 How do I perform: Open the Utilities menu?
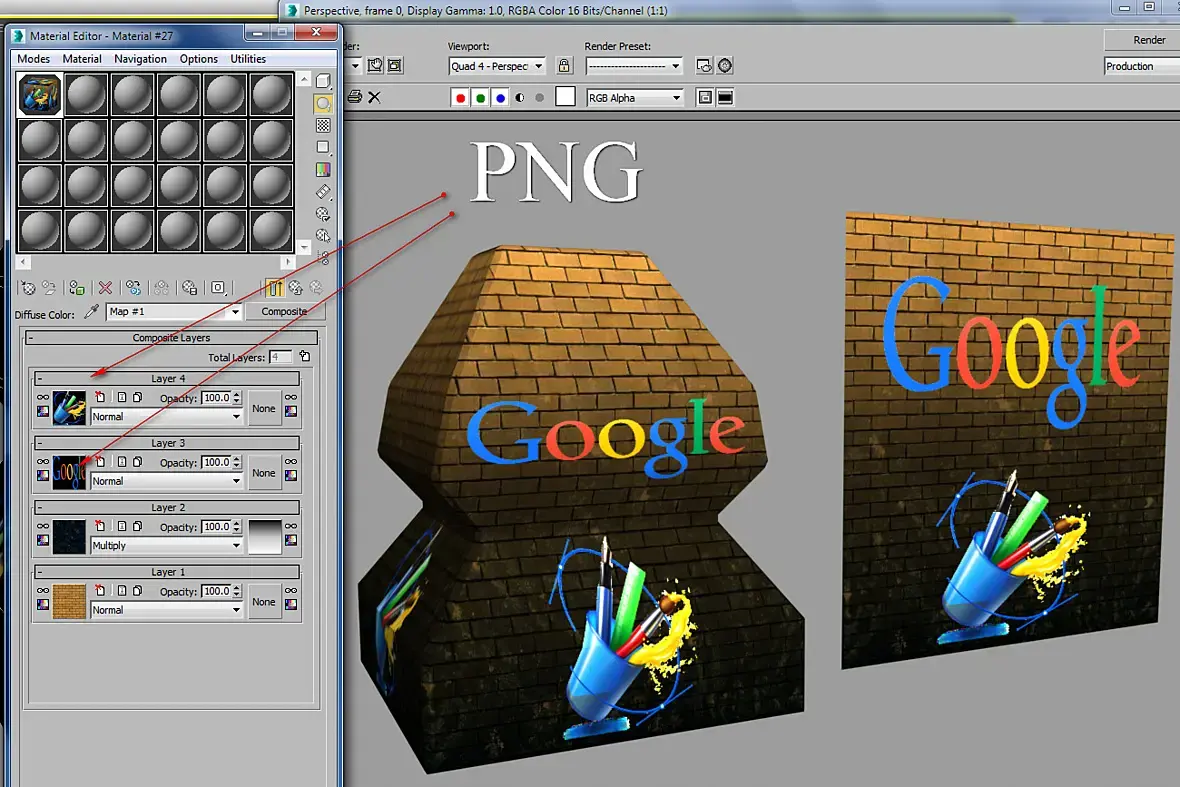click(248, 59)
